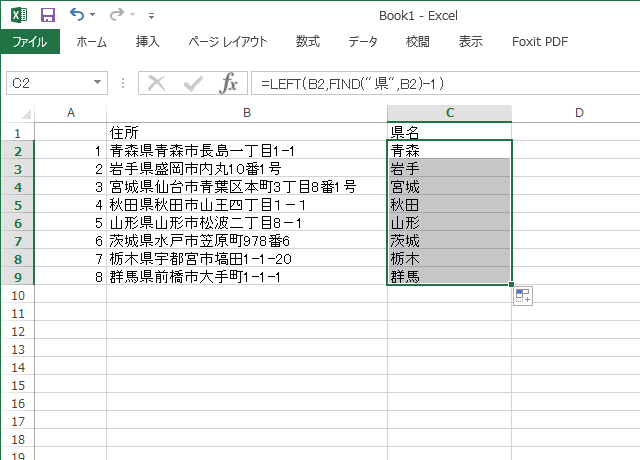Select the 群馬県前橋市大手町 address cell
This screenshot has width=640, height=460.
click(x=247, y=276)
